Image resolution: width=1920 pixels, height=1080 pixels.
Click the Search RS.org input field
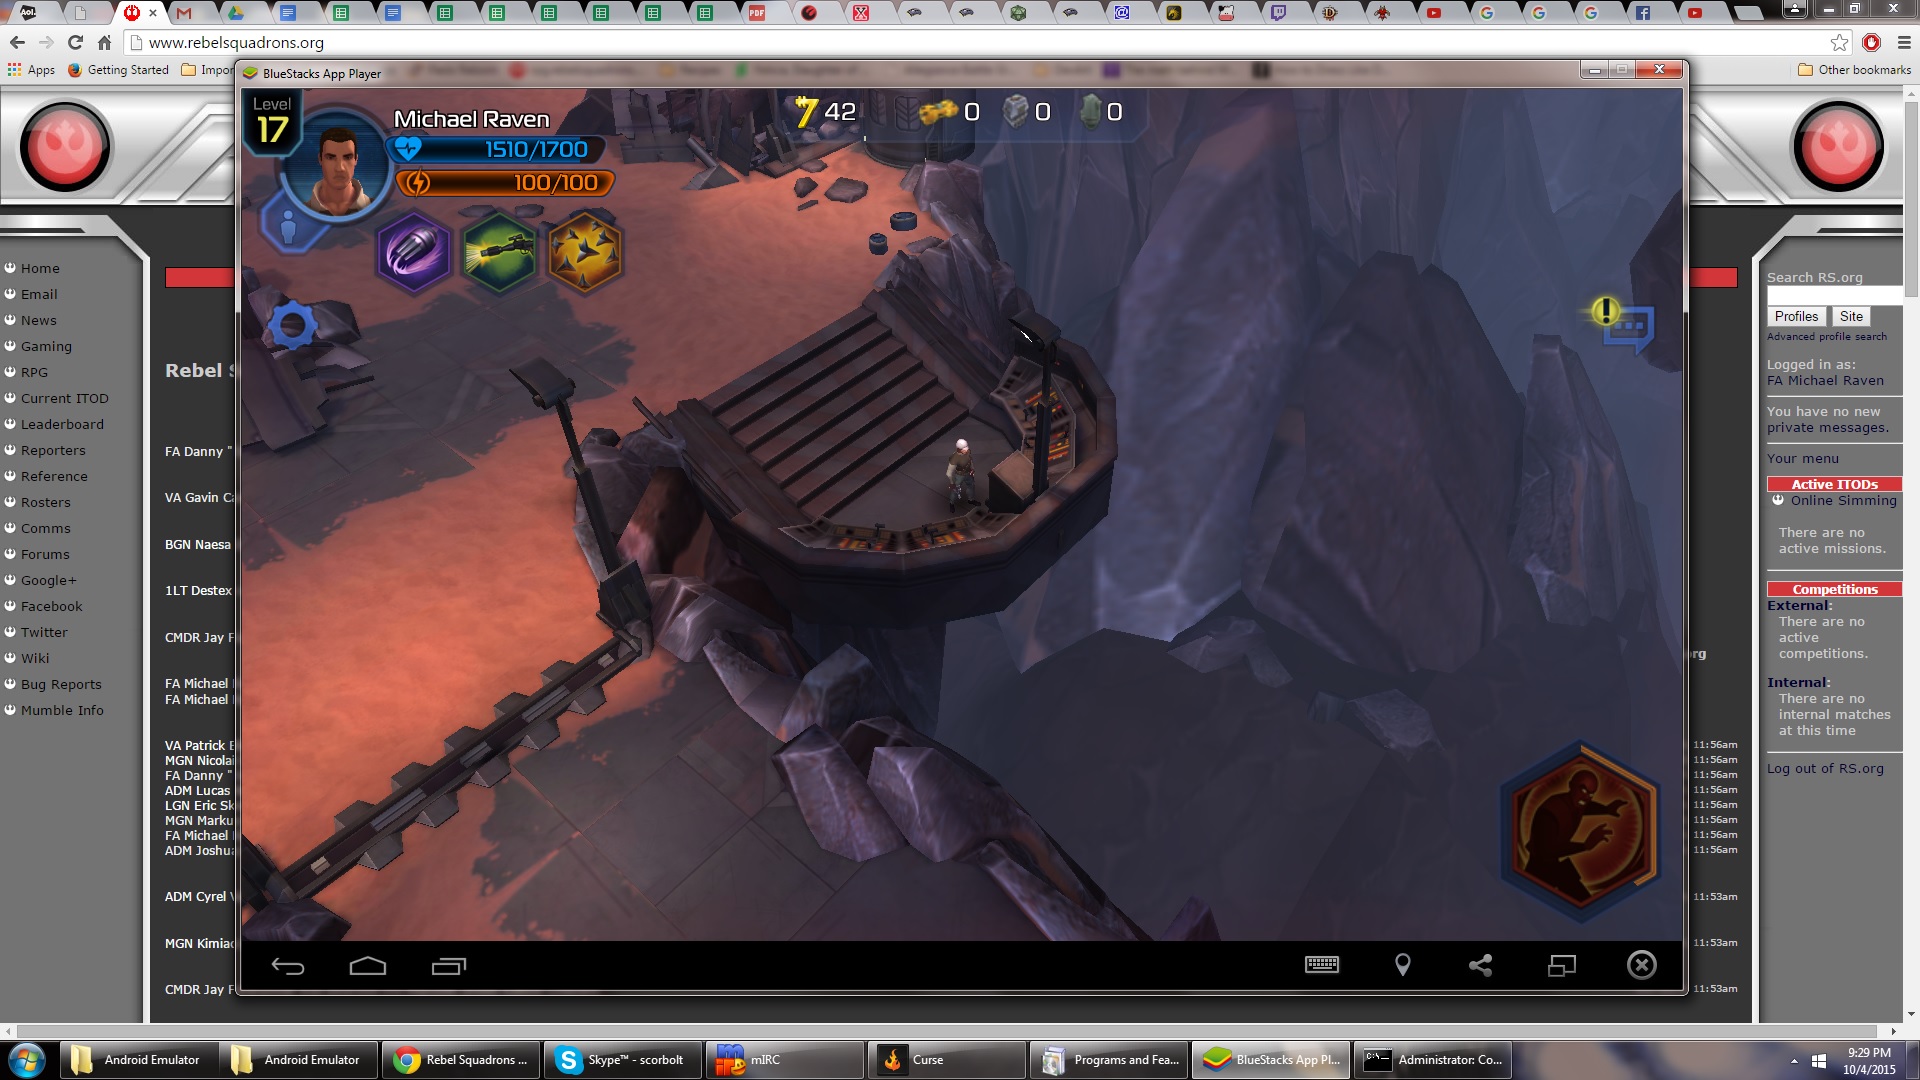(x=1834, y=296)
